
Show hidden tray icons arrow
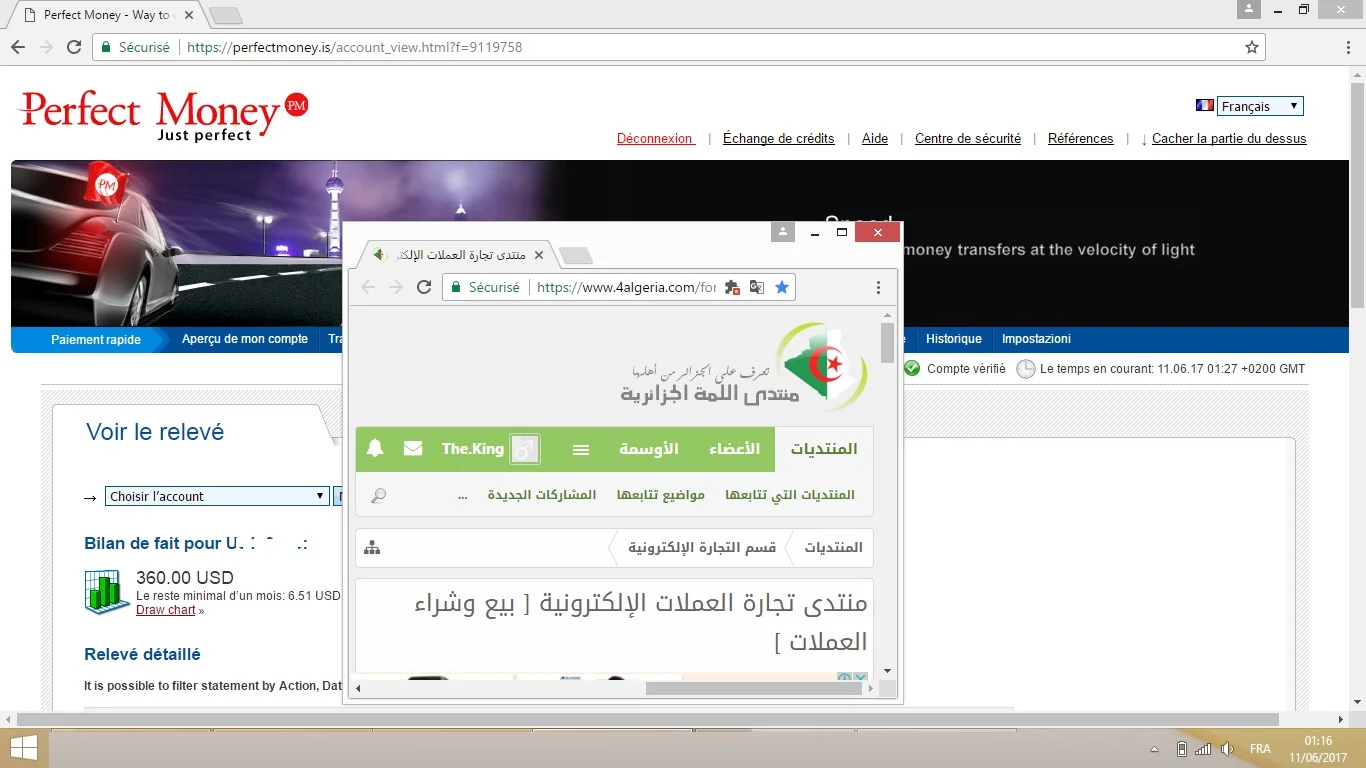coord(1155,749)
